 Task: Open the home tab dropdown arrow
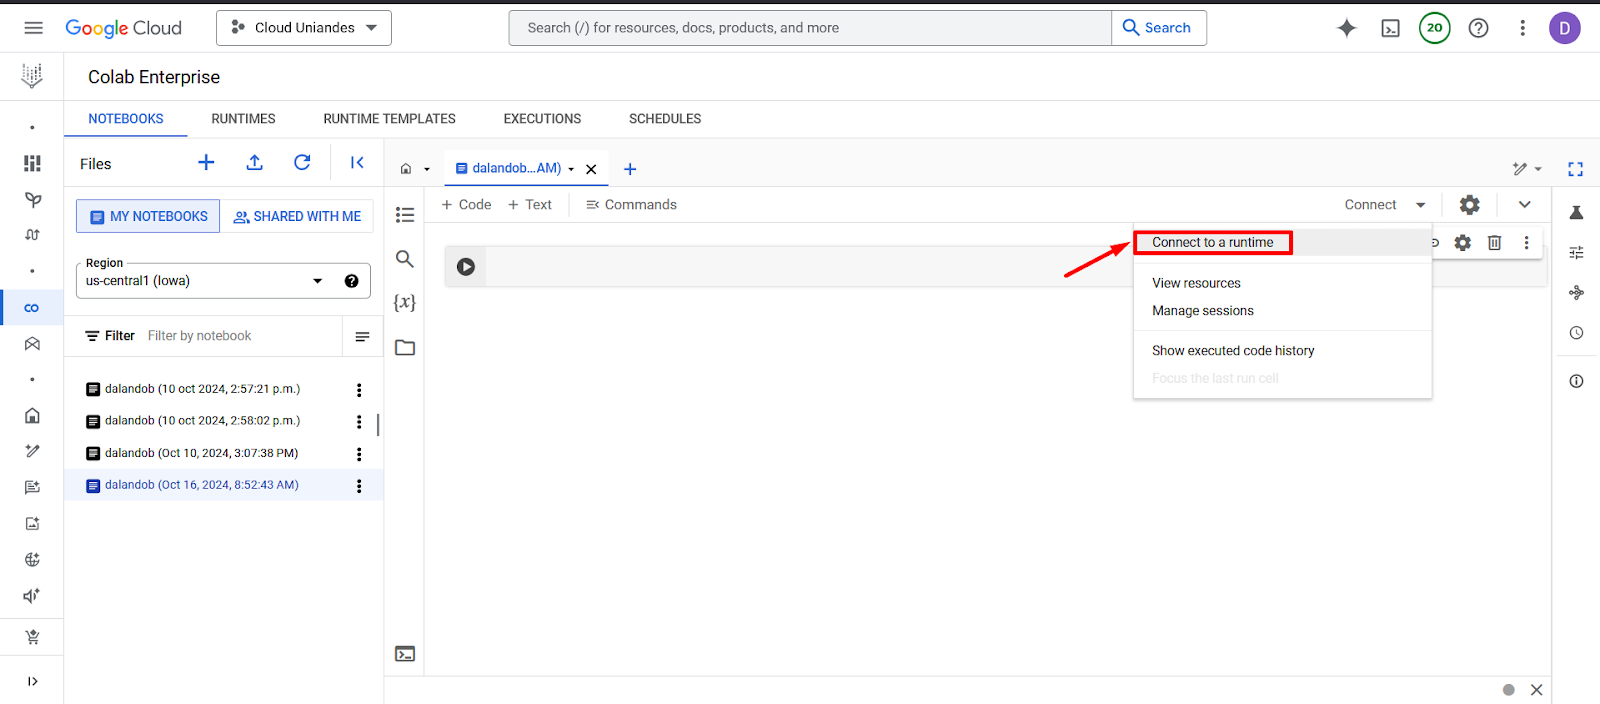tap(427, 169)
